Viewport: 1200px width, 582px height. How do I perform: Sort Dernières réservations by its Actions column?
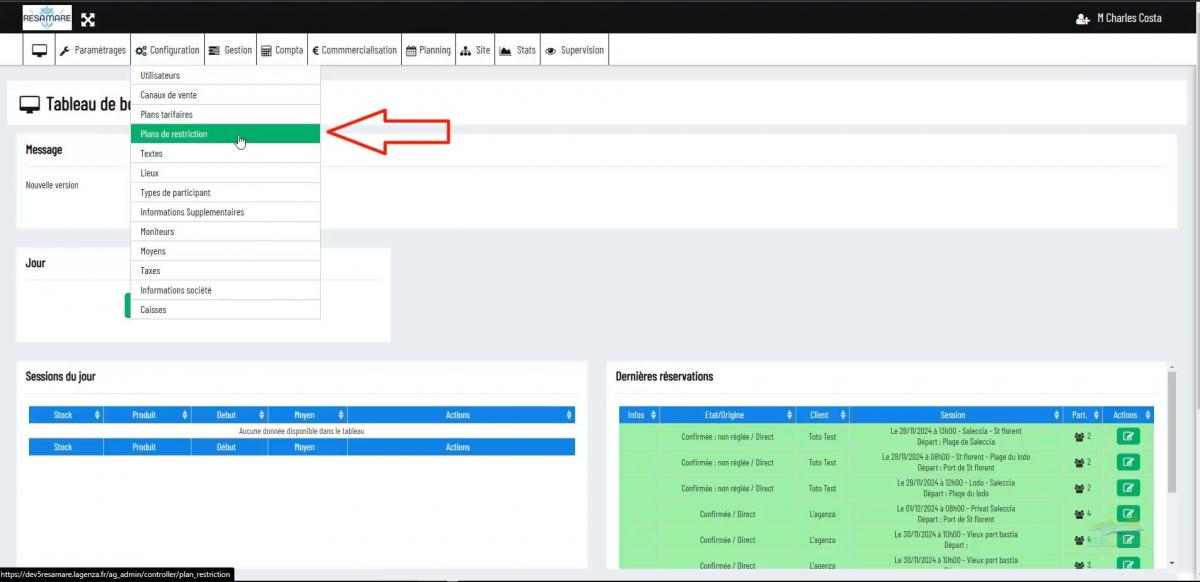pyautogui.click(x=1128, y=415)
